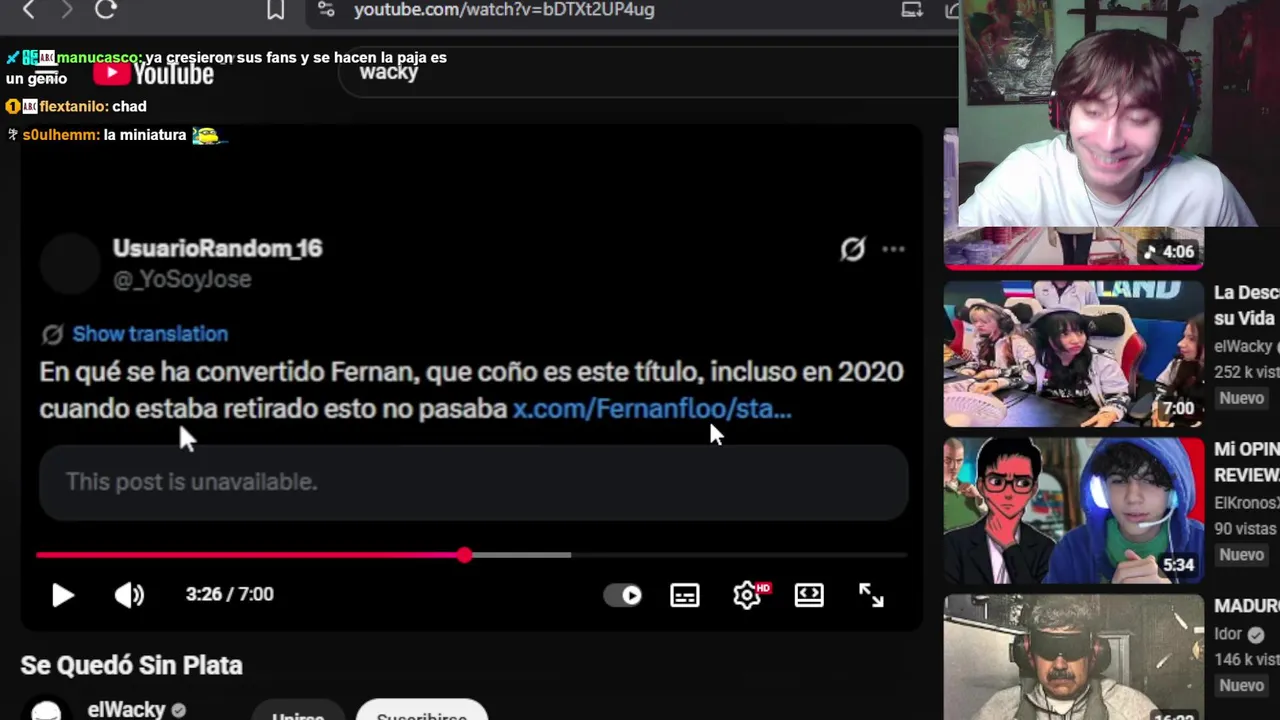This screenshot has height=720, width=1280.
Task: Open the x.com/Fernanfloo/sta... link
Action: coord(652,408)
